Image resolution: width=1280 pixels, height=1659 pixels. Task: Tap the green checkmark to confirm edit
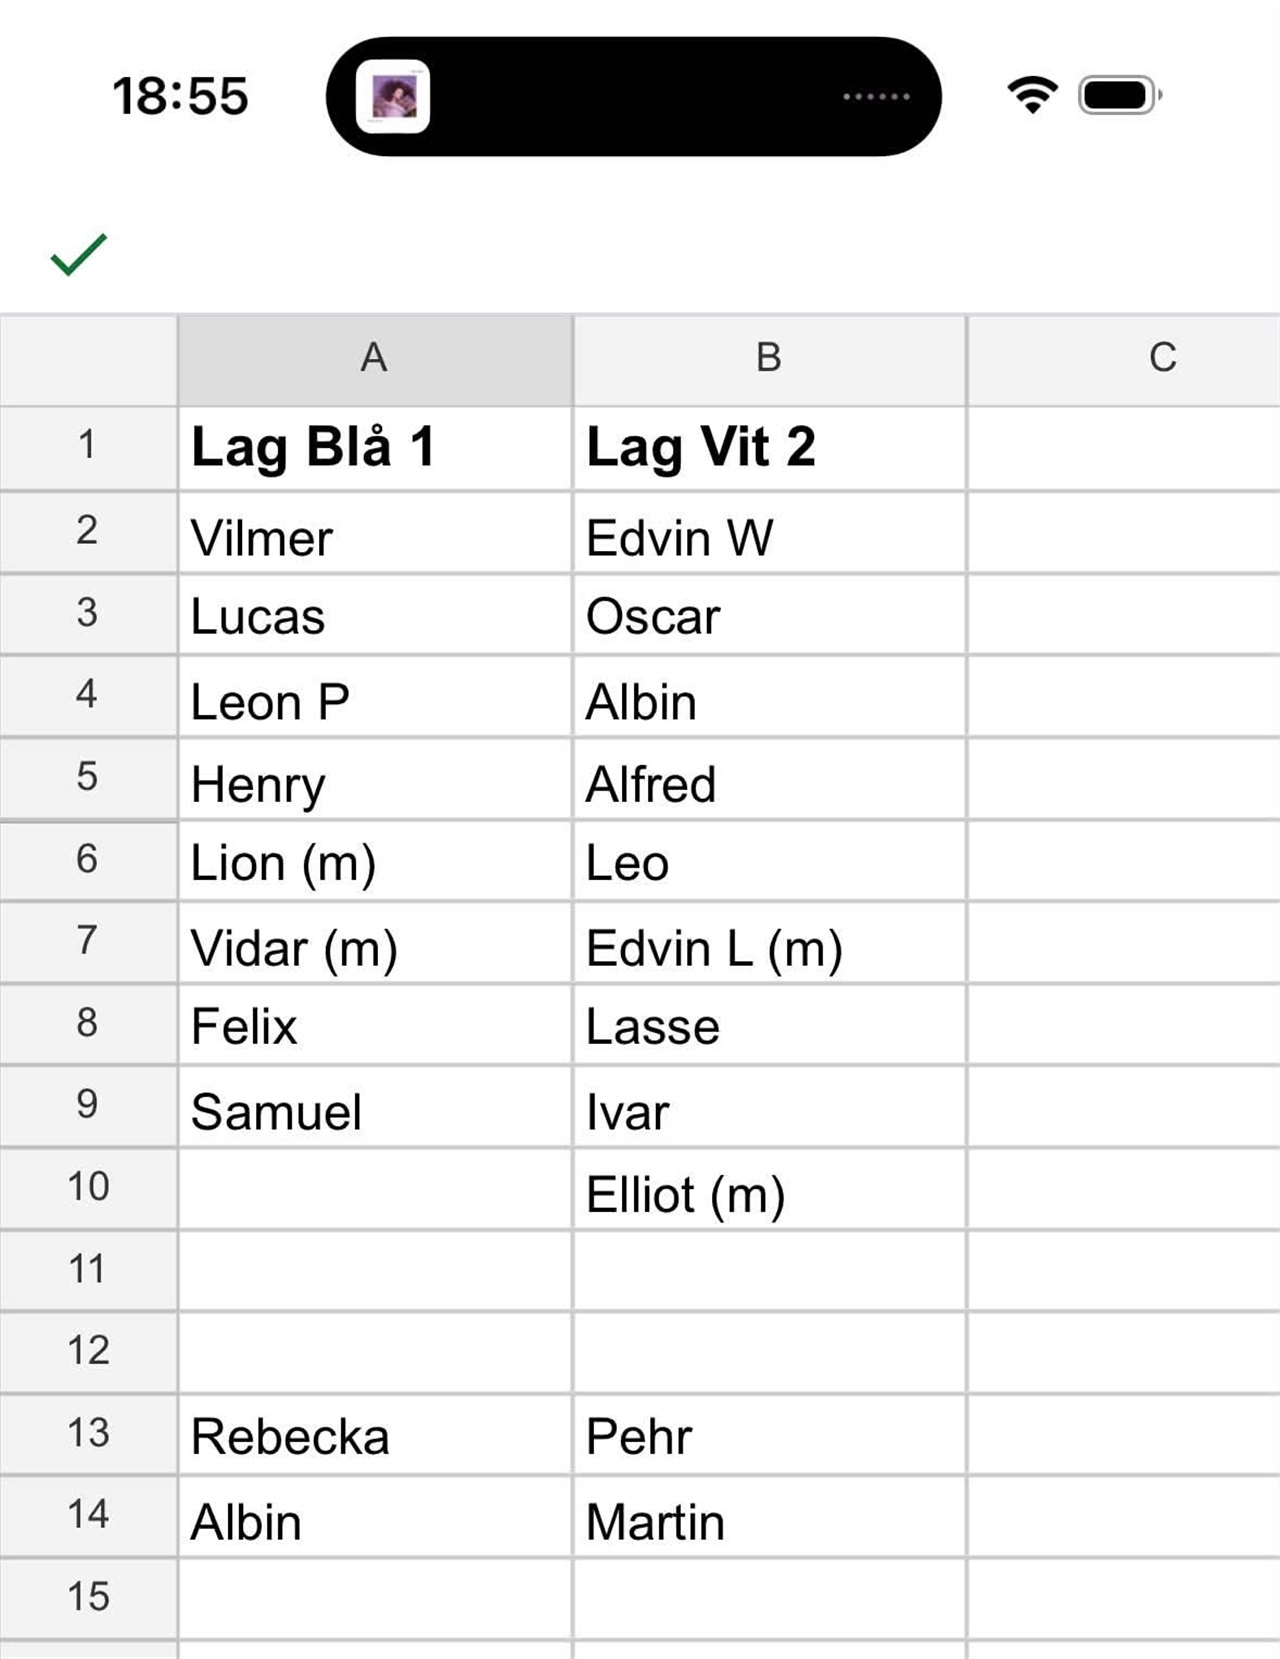[x=78, y=254]
